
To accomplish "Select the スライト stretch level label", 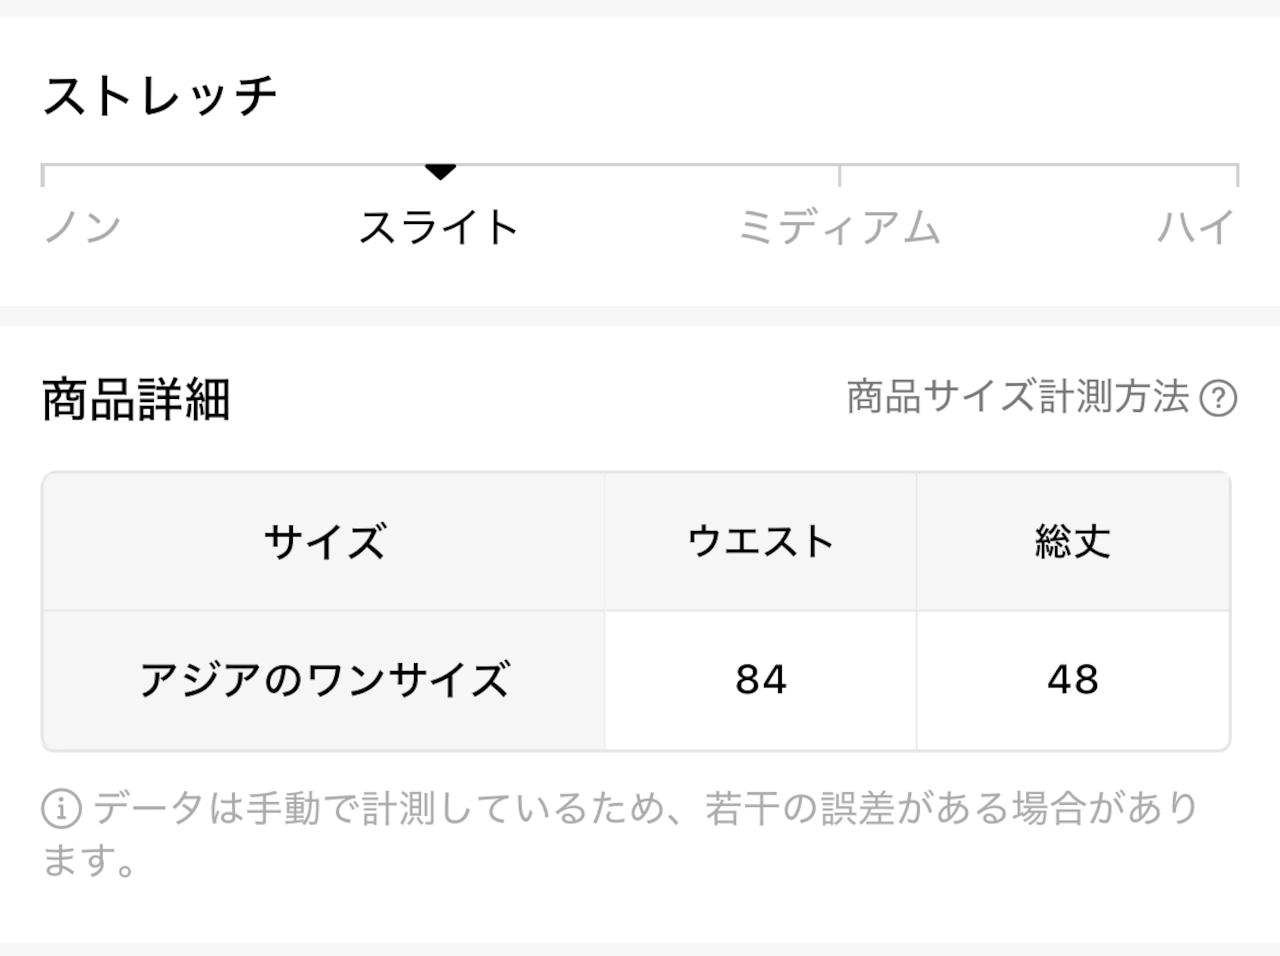I will coord(439,228).
